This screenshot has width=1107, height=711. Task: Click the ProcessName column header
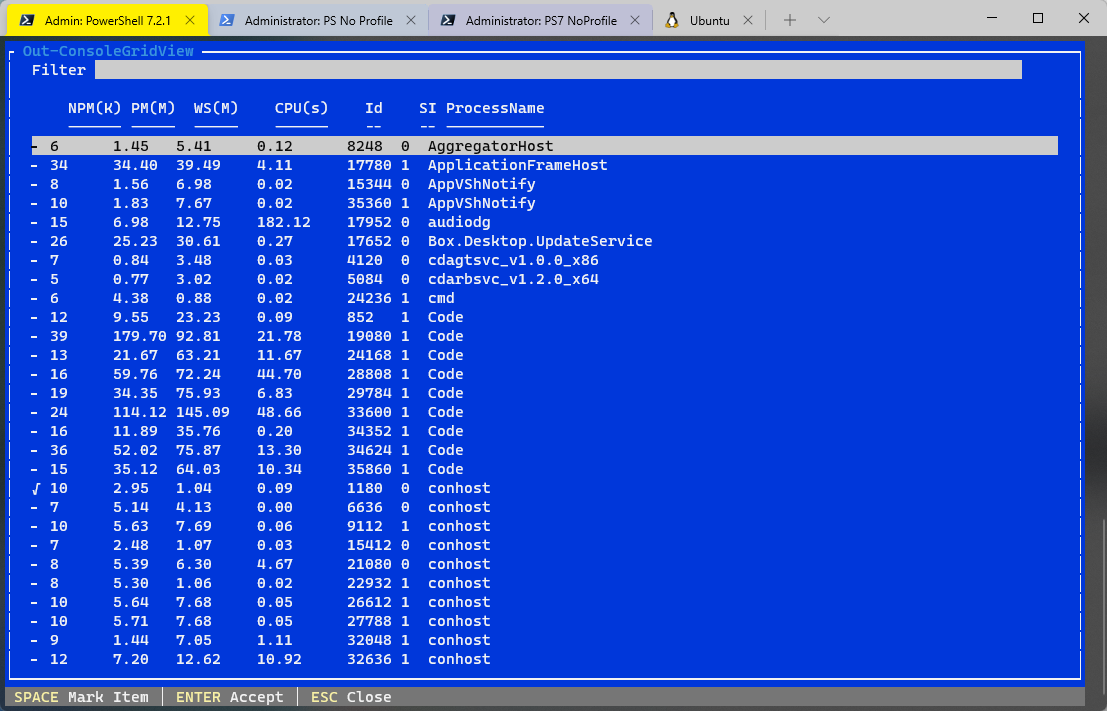click(494, 108)
